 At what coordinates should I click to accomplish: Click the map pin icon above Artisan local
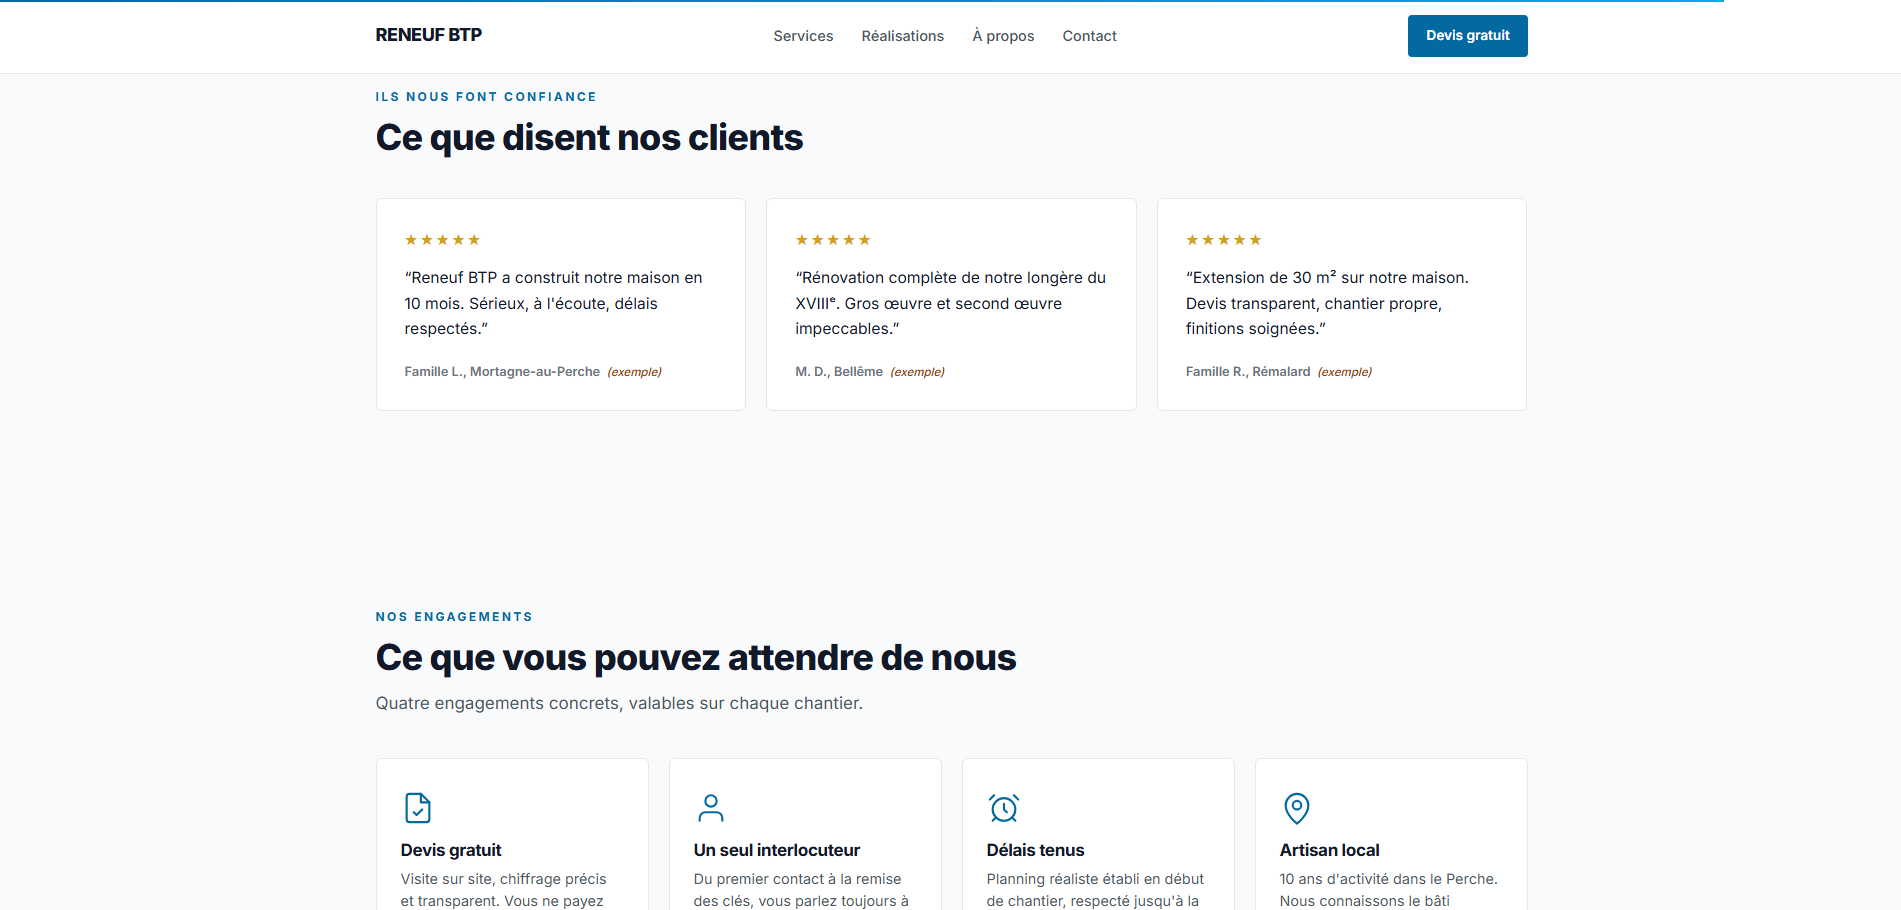(x=1296, y=808)
